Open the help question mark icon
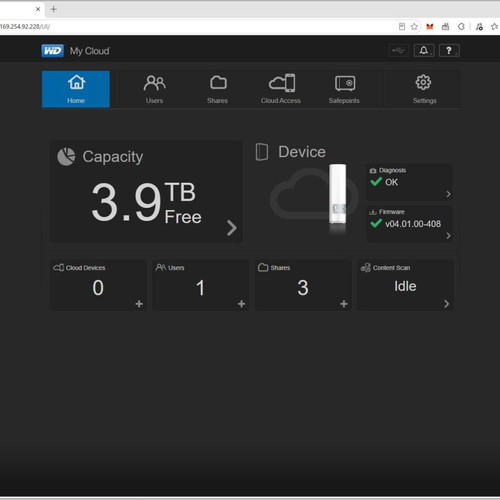Image resolution: width=500 pixels, height=500 pixels. pyautogui.click(x=449, y=51)
